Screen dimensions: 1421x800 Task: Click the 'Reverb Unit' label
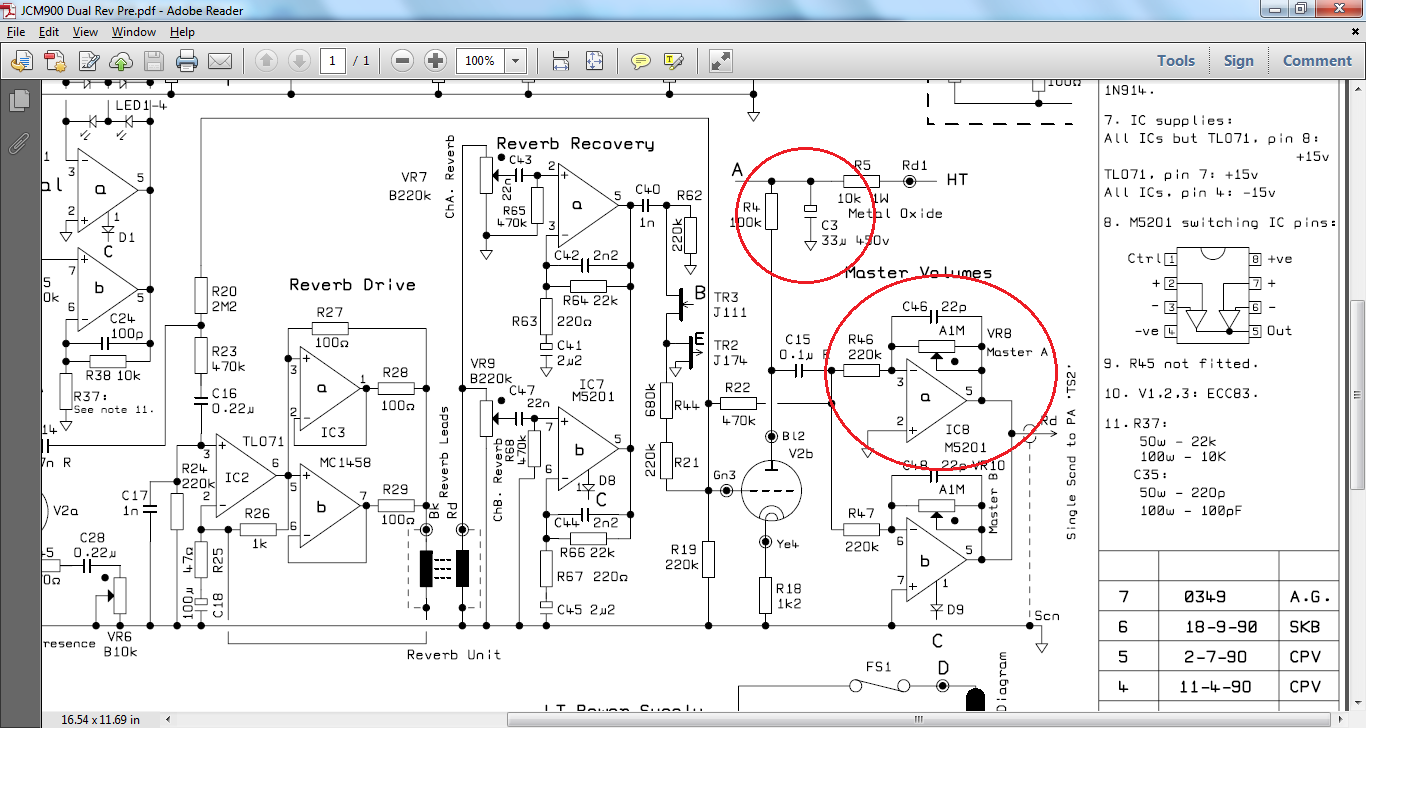pyautogui.click(x=453, y=655)
